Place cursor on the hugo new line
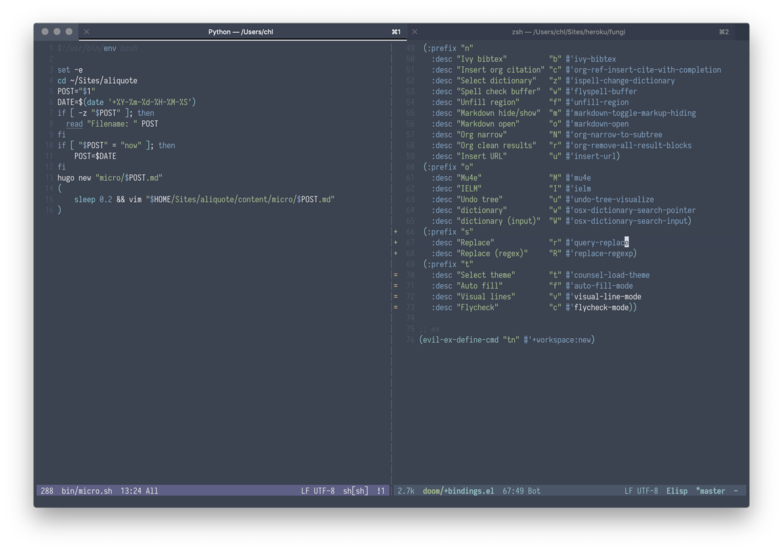The width and height of the screenshot is (783, 552). tap(110, 177)
